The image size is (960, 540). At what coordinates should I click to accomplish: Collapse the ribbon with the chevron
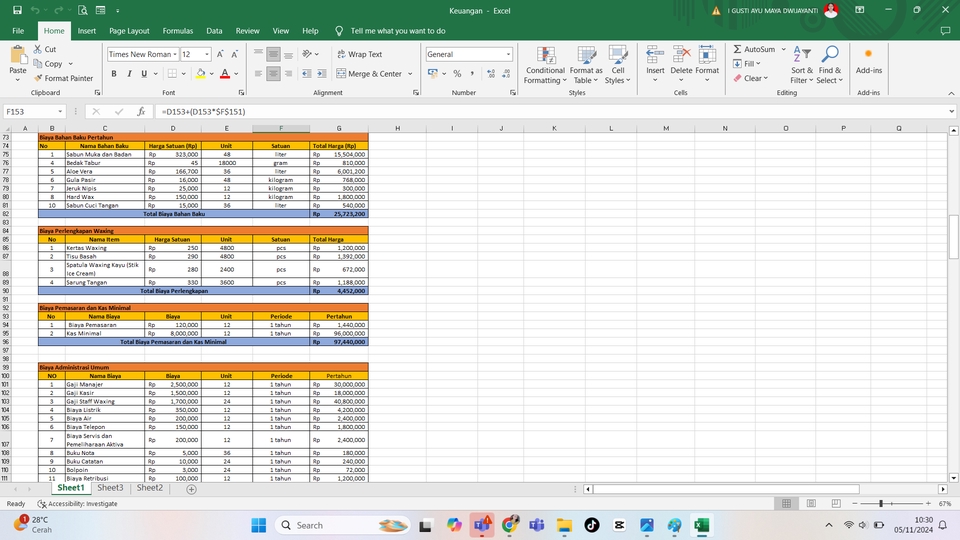(951, 93)
